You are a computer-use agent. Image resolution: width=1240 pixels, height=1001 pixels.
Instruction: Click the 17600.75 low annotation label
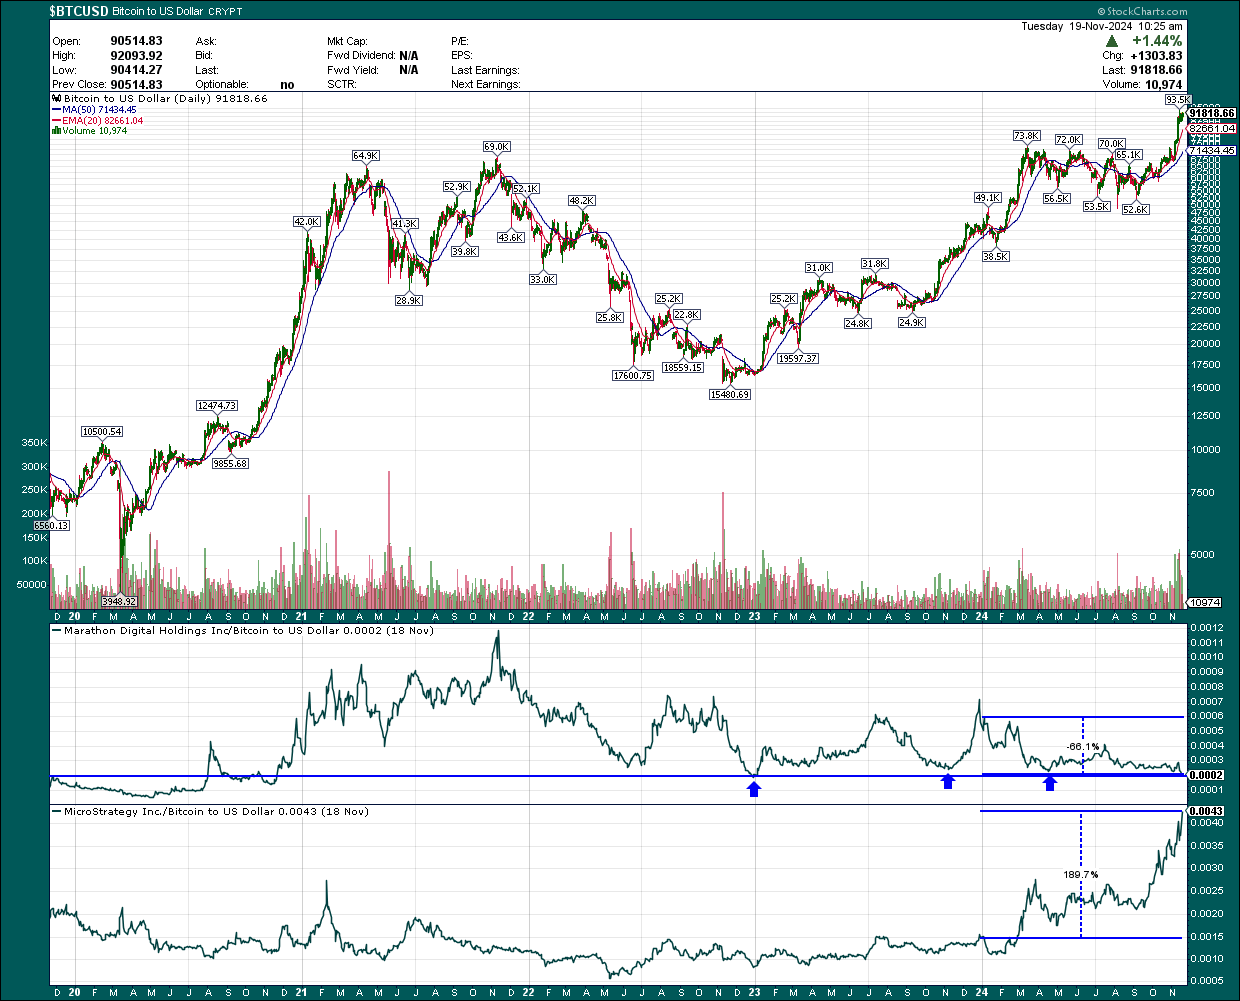[x=634, y=377]
